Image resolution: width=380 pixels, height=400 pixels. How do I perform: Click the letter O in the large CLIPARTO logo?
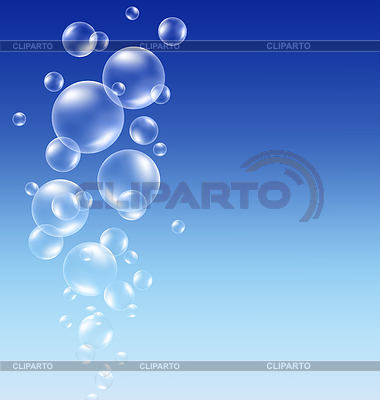point(274,195)
